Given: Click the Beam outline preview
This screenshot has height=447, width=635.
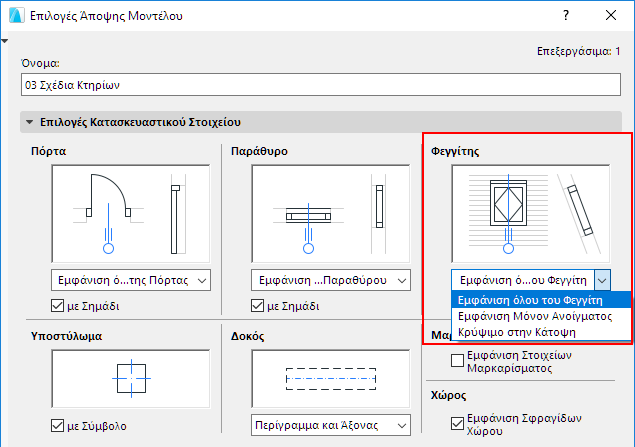Looking at the screenshot, I should (330, 379).
